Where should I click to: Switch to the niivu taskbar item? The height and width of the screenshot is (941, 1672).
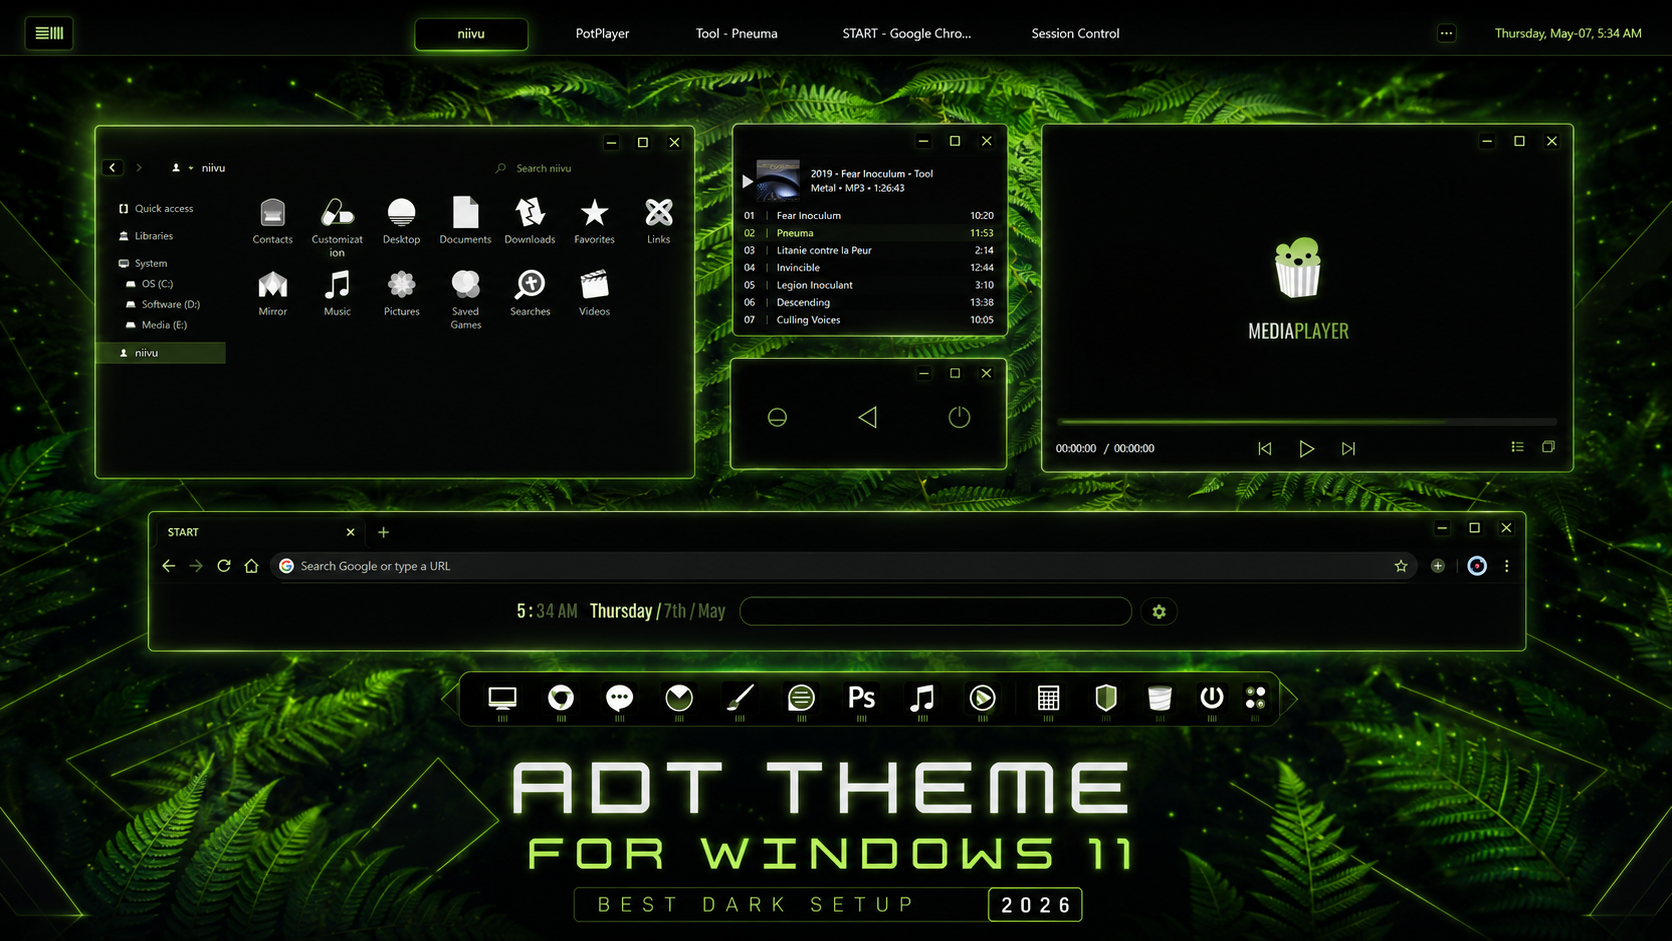[471, 33]
